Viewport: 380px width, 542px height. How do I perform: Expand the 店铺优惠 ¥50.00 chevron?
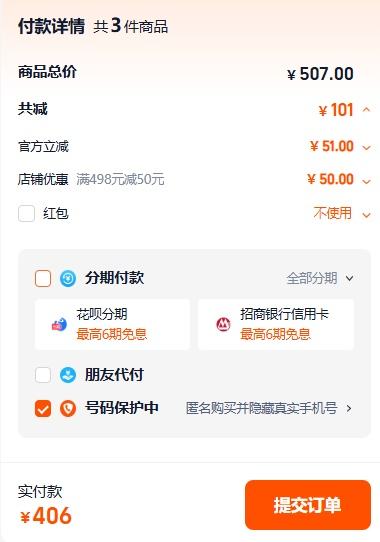[366, 181]
